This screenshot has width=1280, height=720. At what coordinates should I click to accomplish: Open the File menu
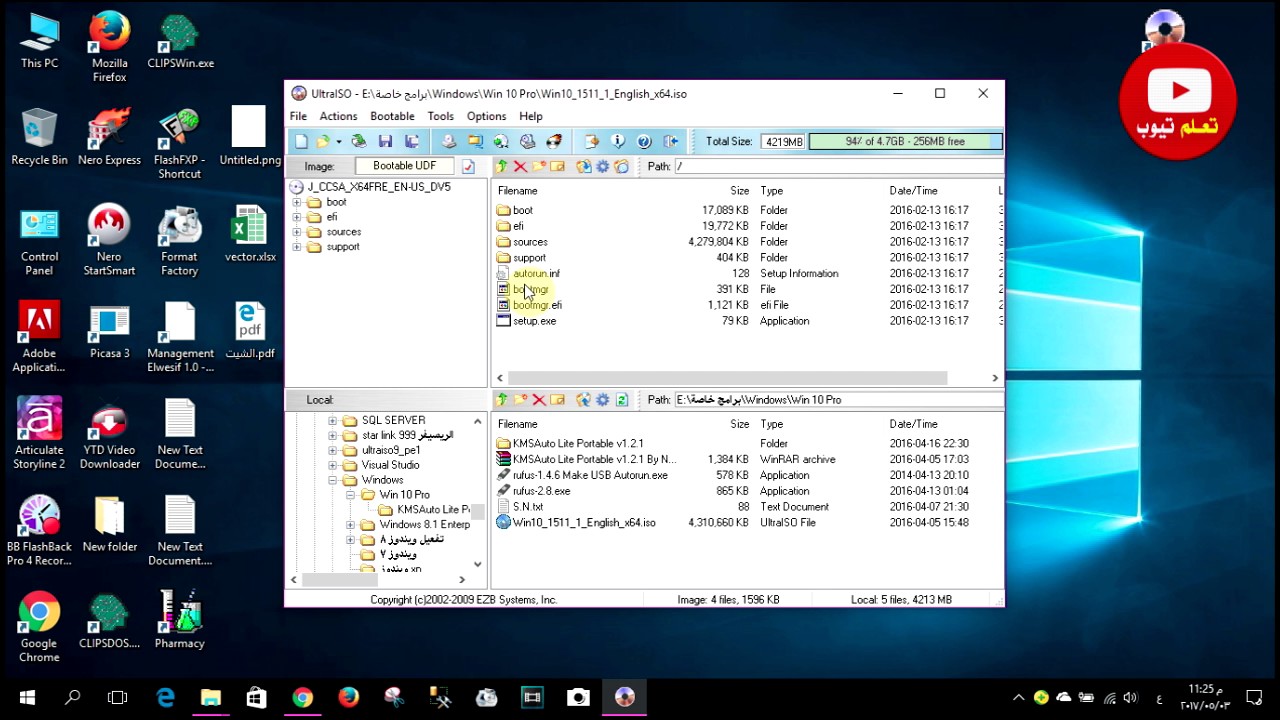(x=298, y=116)
